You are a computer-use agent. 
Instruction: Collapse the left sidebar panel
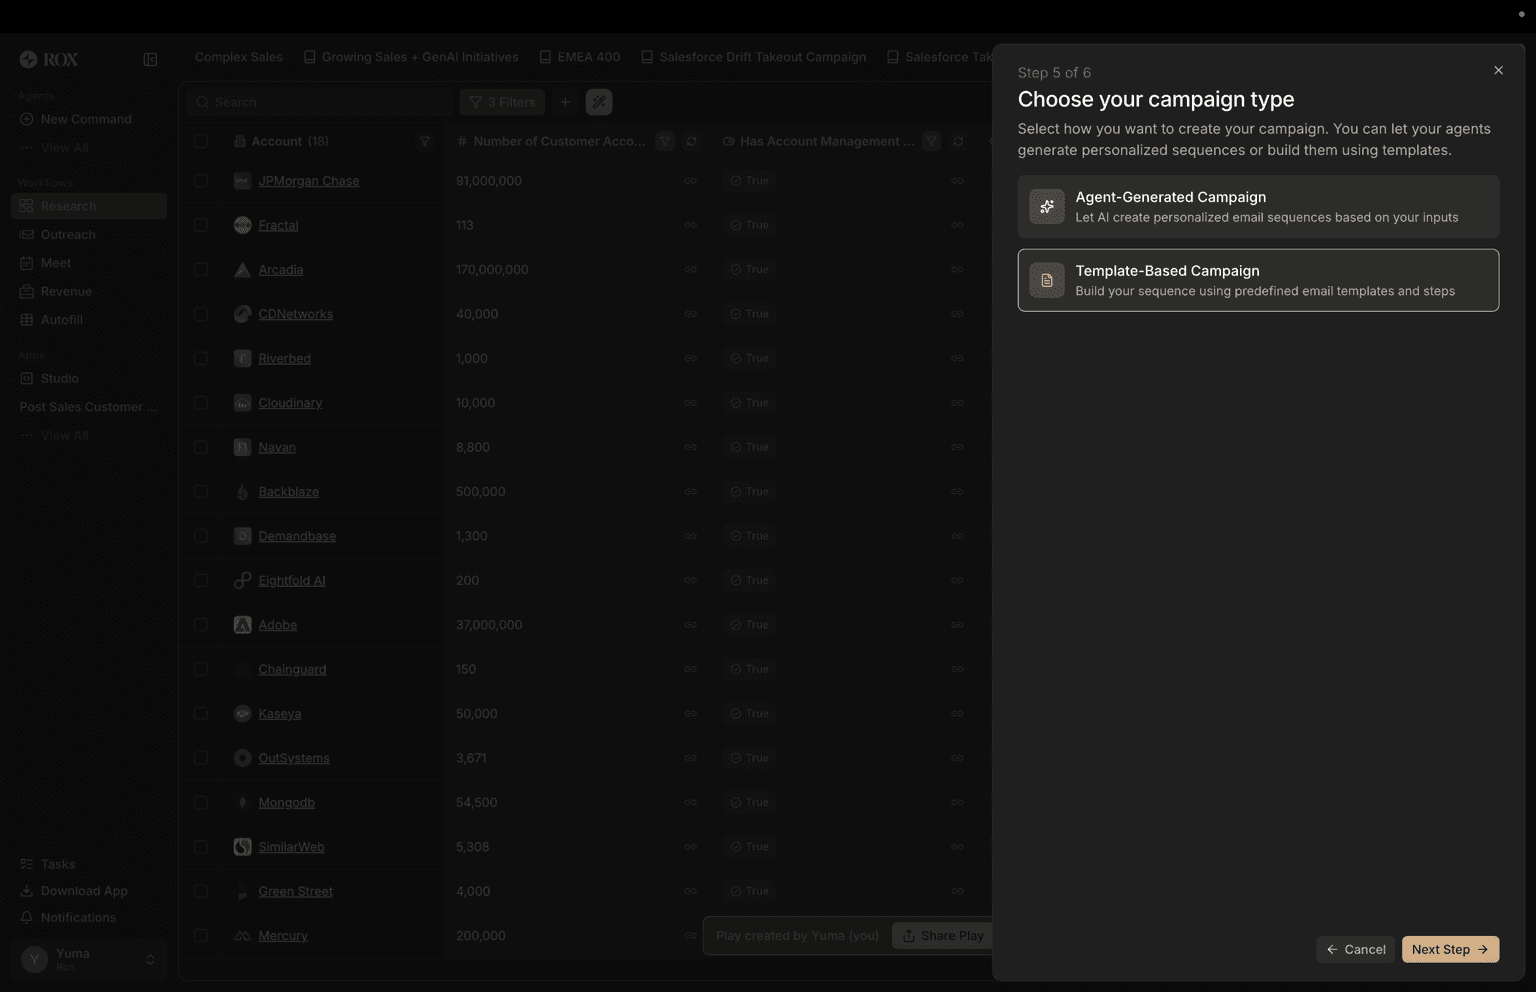(150, 59)
